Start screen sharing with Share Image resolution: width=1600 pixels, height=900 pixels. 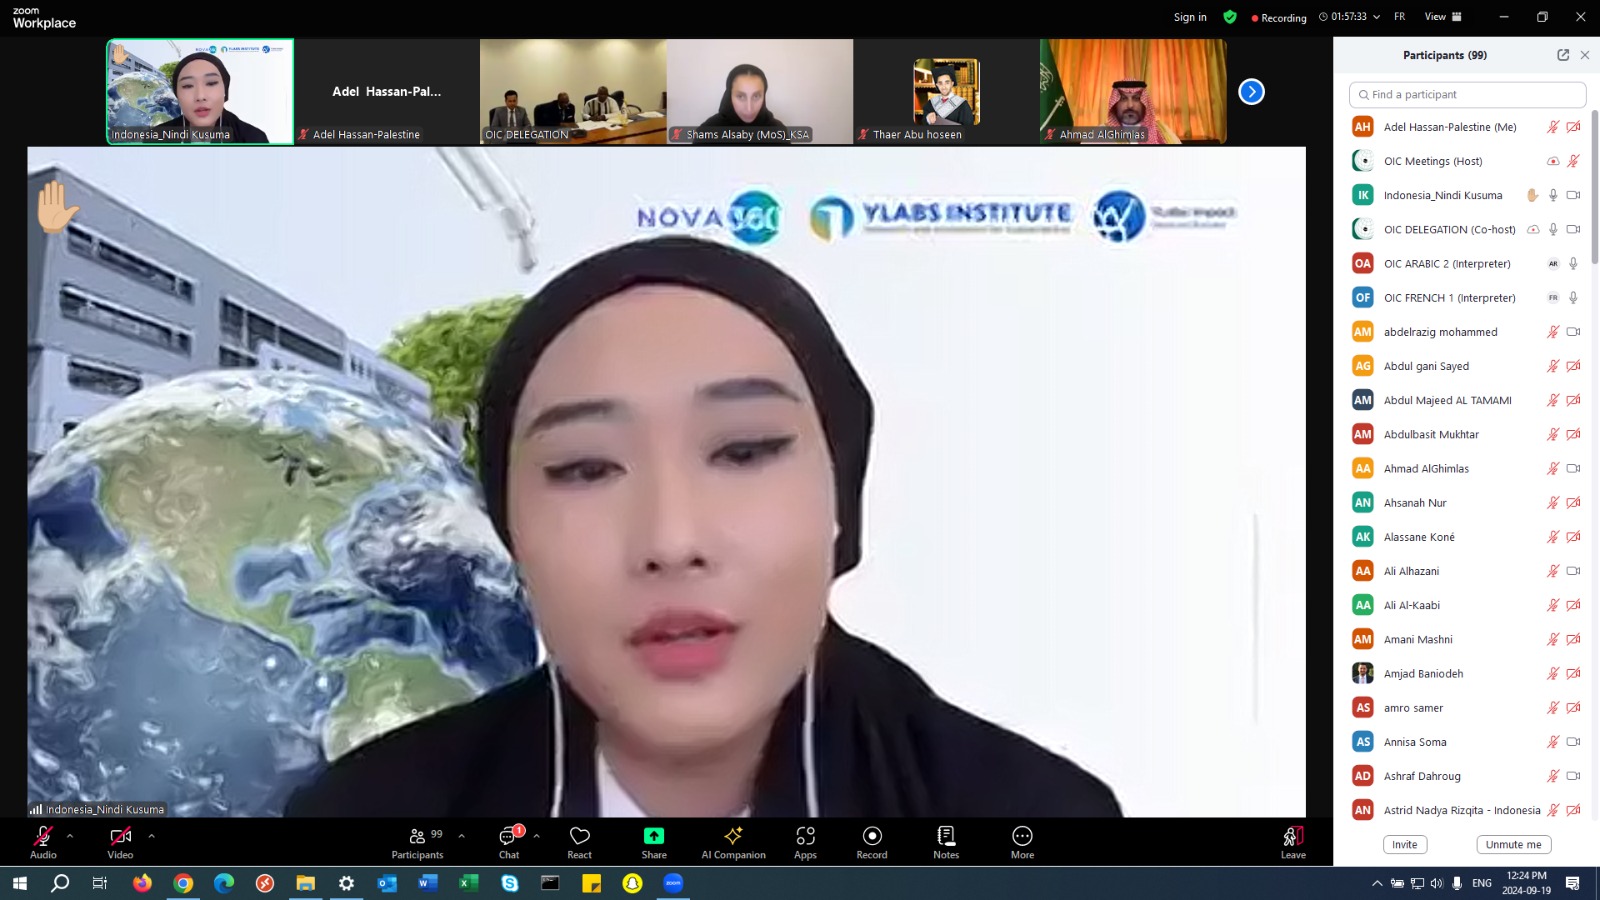[654, 841]
